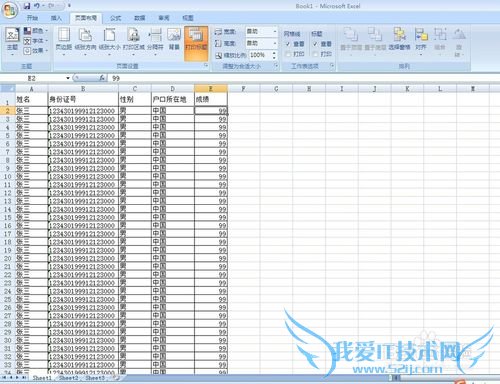Toggle Headings Print (打印) checkbox
This screenshot has height=384, width=500.
[x=315, y=54]
